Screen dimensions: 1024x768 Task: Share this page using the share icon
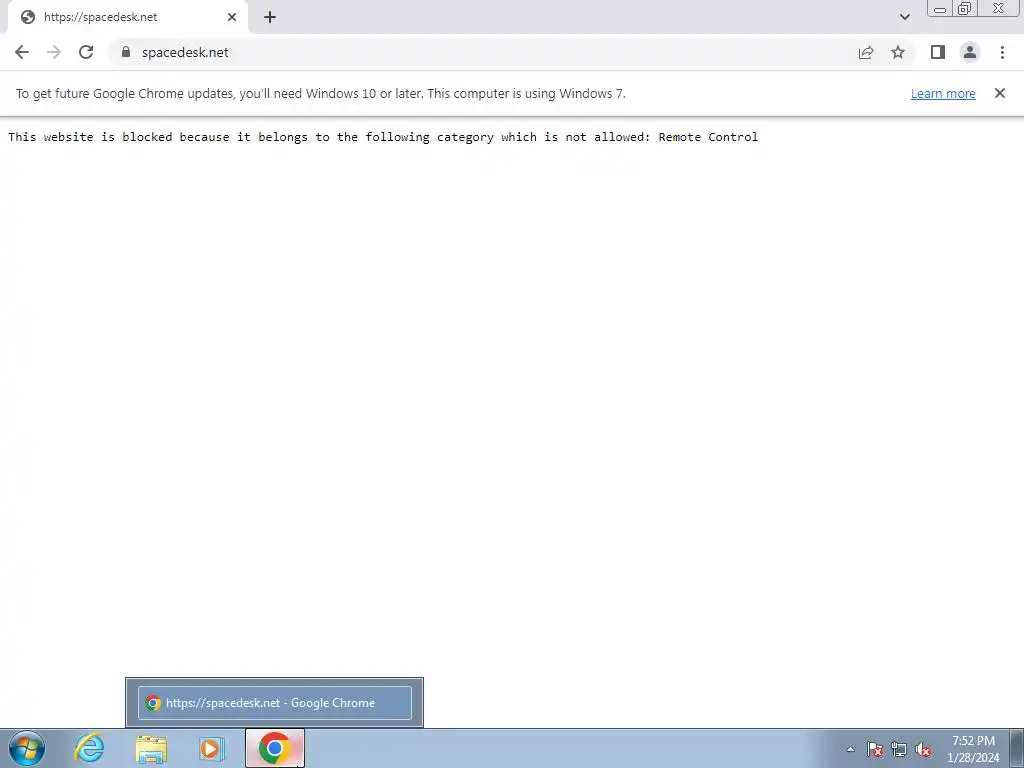click(866, 52)
